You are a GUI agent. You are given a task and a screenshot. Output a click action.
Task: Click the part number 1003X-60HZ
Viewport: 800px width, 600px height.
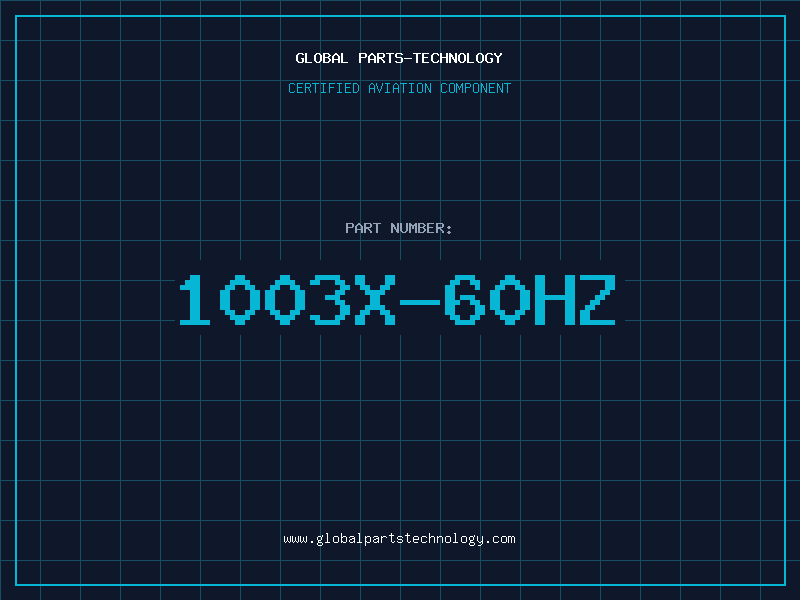(x=397, y=299)
